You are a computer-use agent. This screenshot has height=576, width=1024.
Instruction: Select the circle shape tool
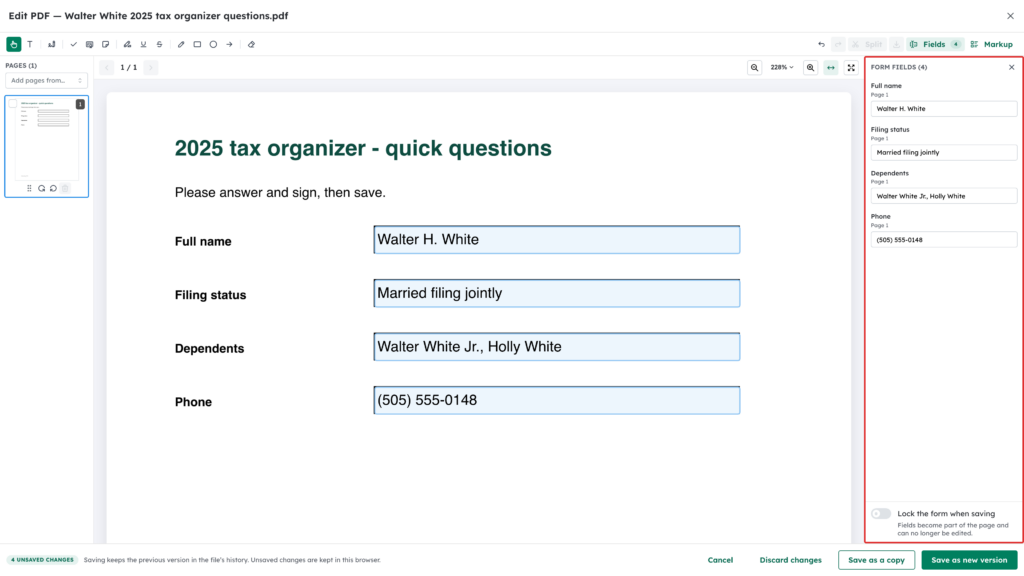click(213, 44)
